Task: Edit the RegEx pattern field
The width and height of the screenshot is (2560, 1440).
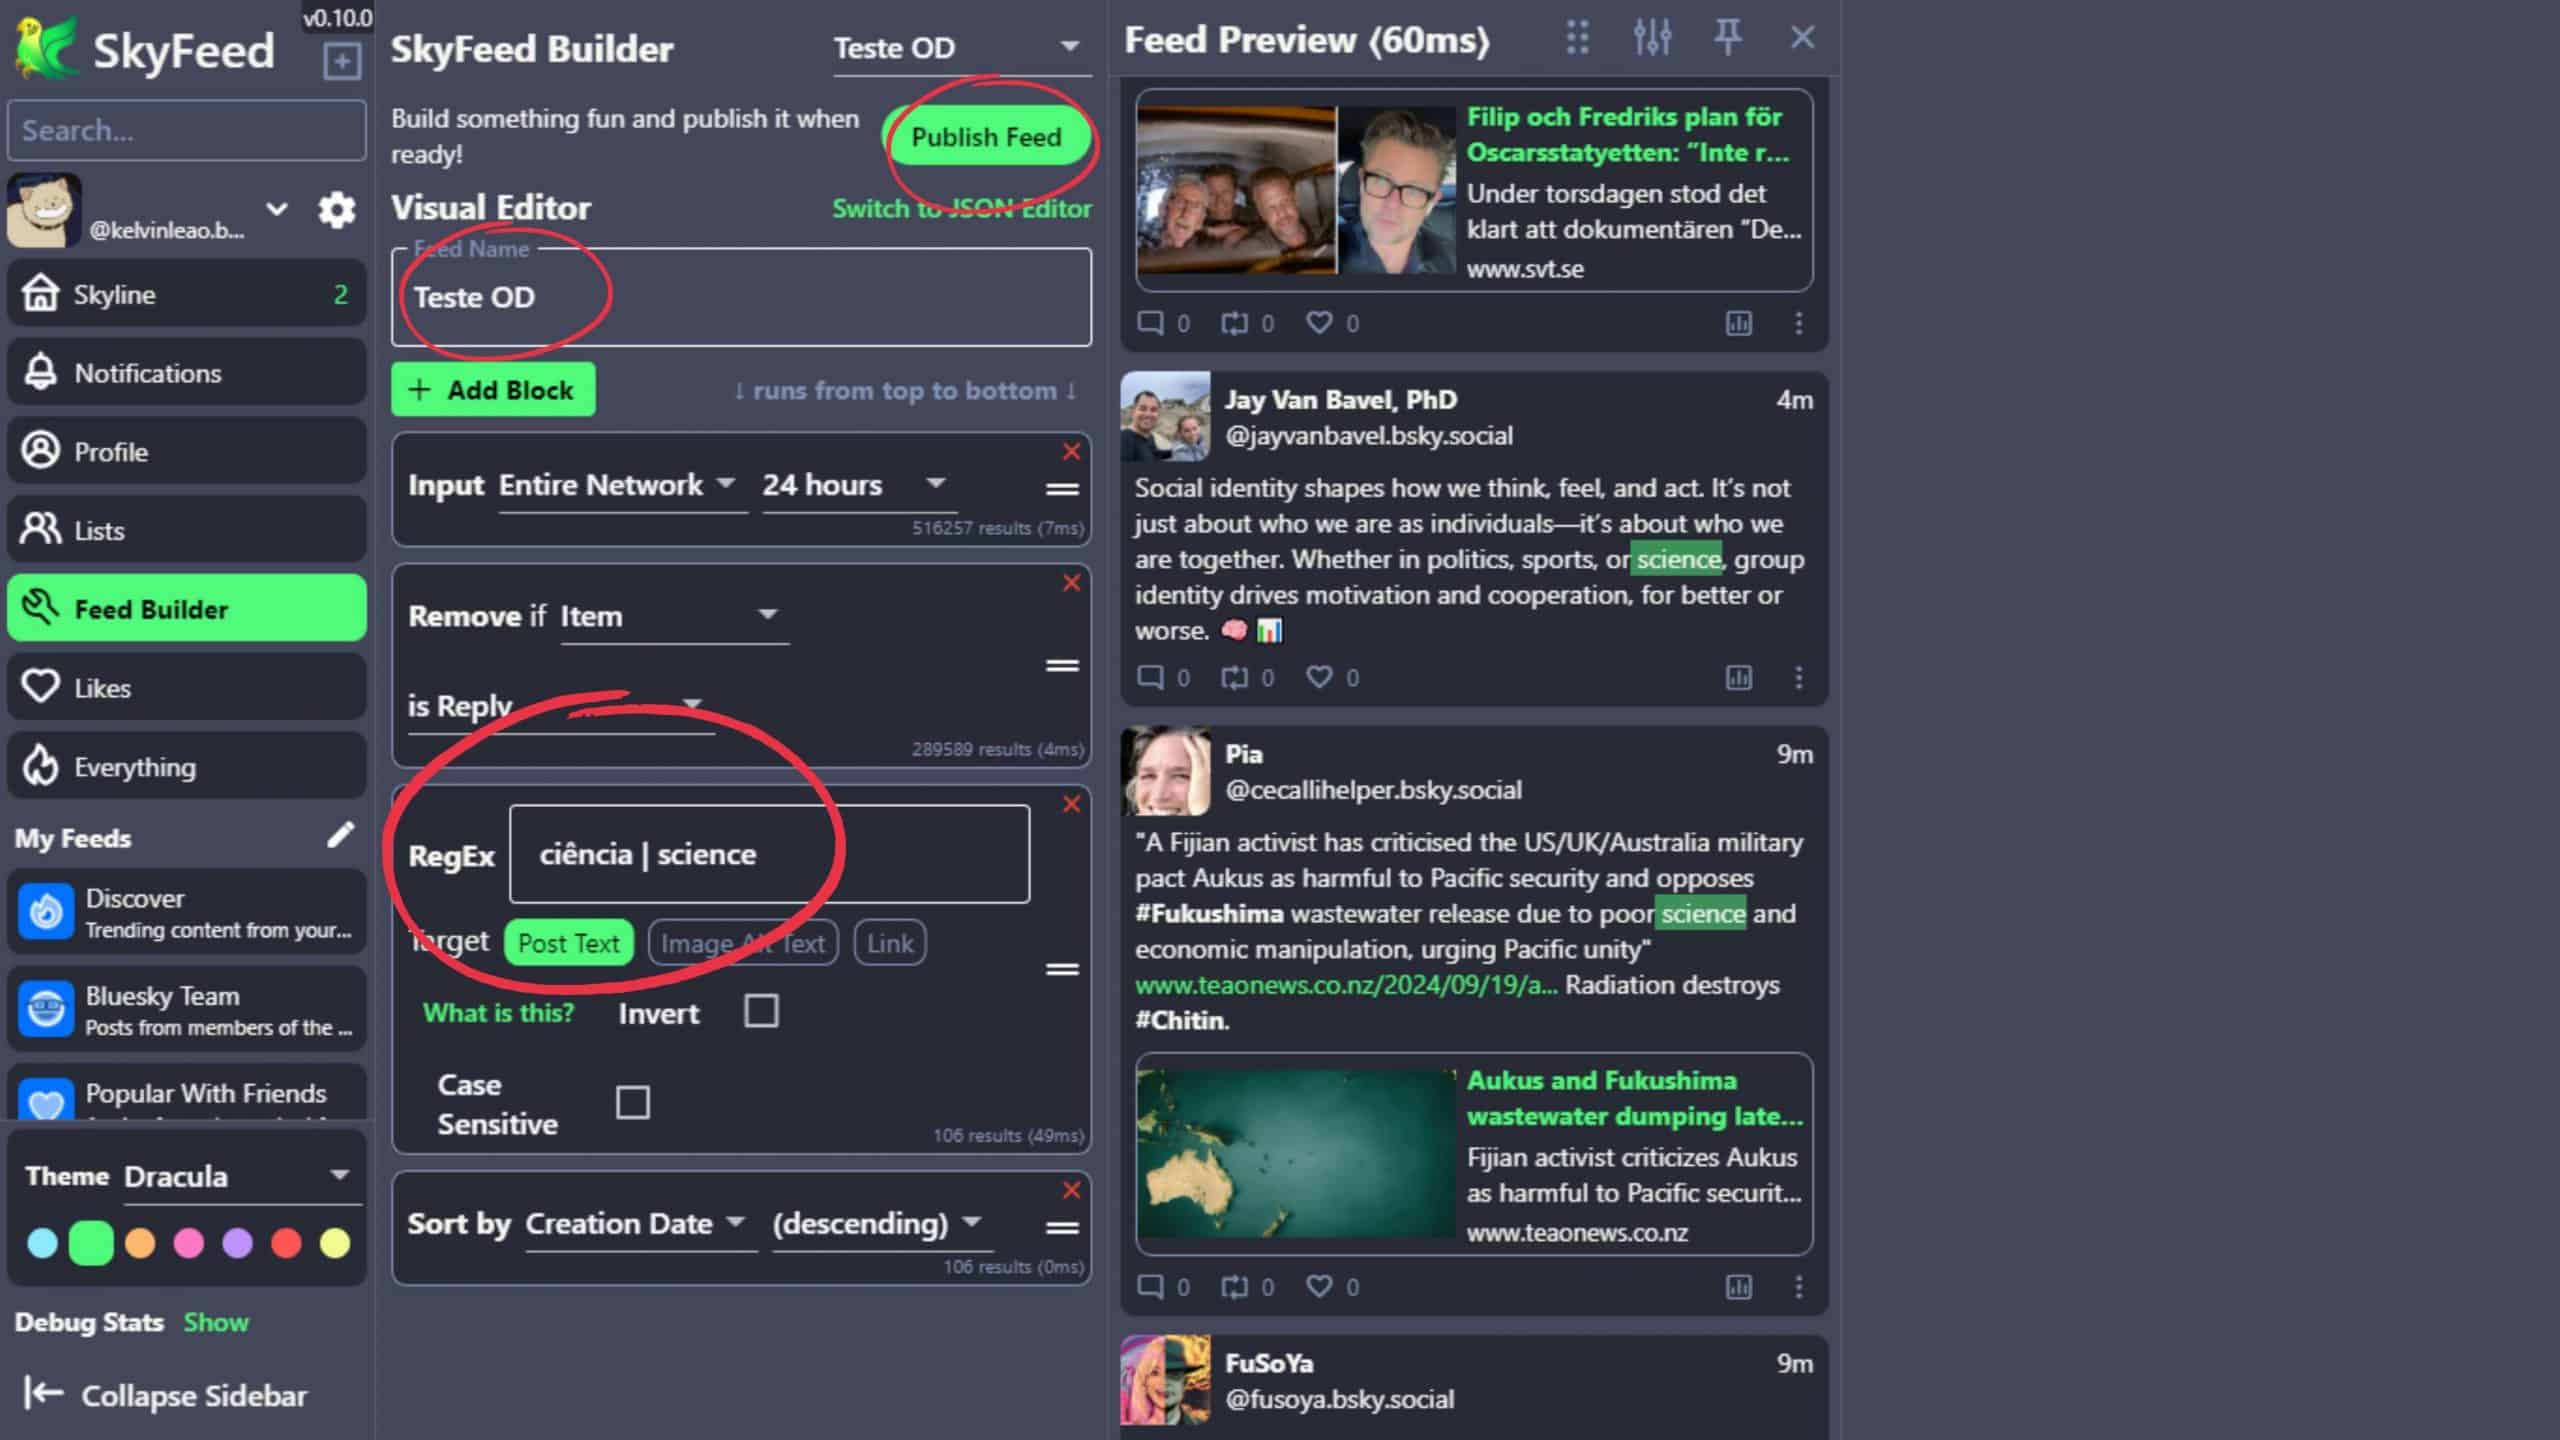Action: click(769, 854)
